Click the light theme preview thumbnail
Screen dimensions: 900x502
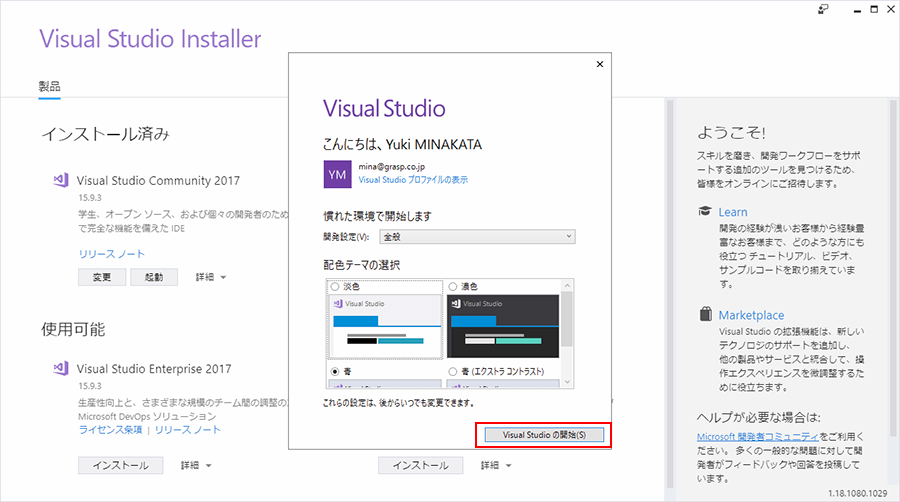[x=386, y=326]
